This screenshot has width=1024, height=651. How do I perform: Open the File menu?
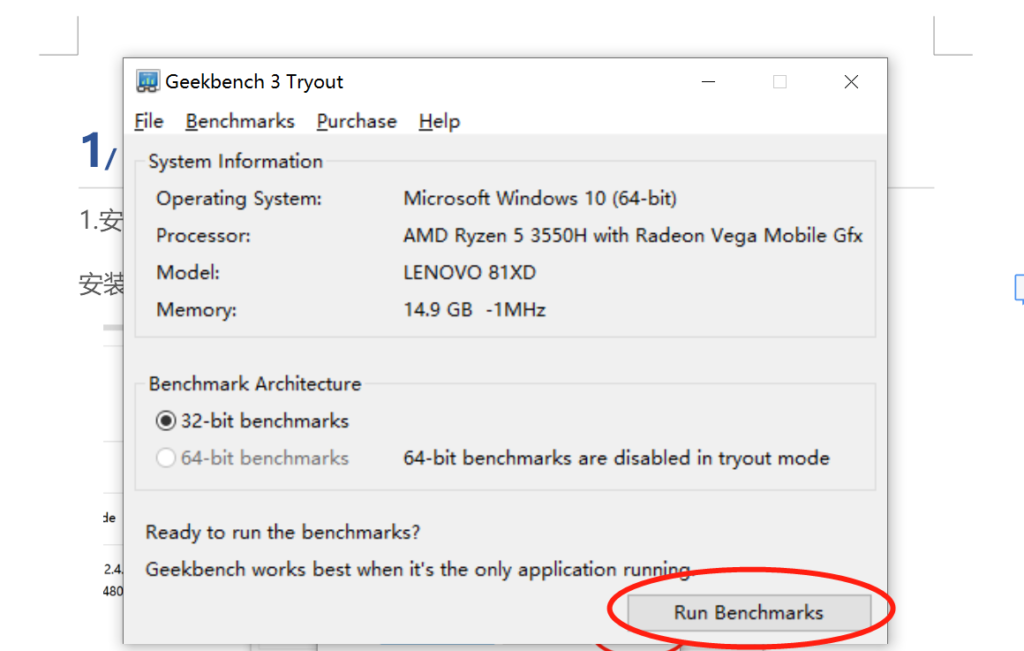(x=149, y=121)
